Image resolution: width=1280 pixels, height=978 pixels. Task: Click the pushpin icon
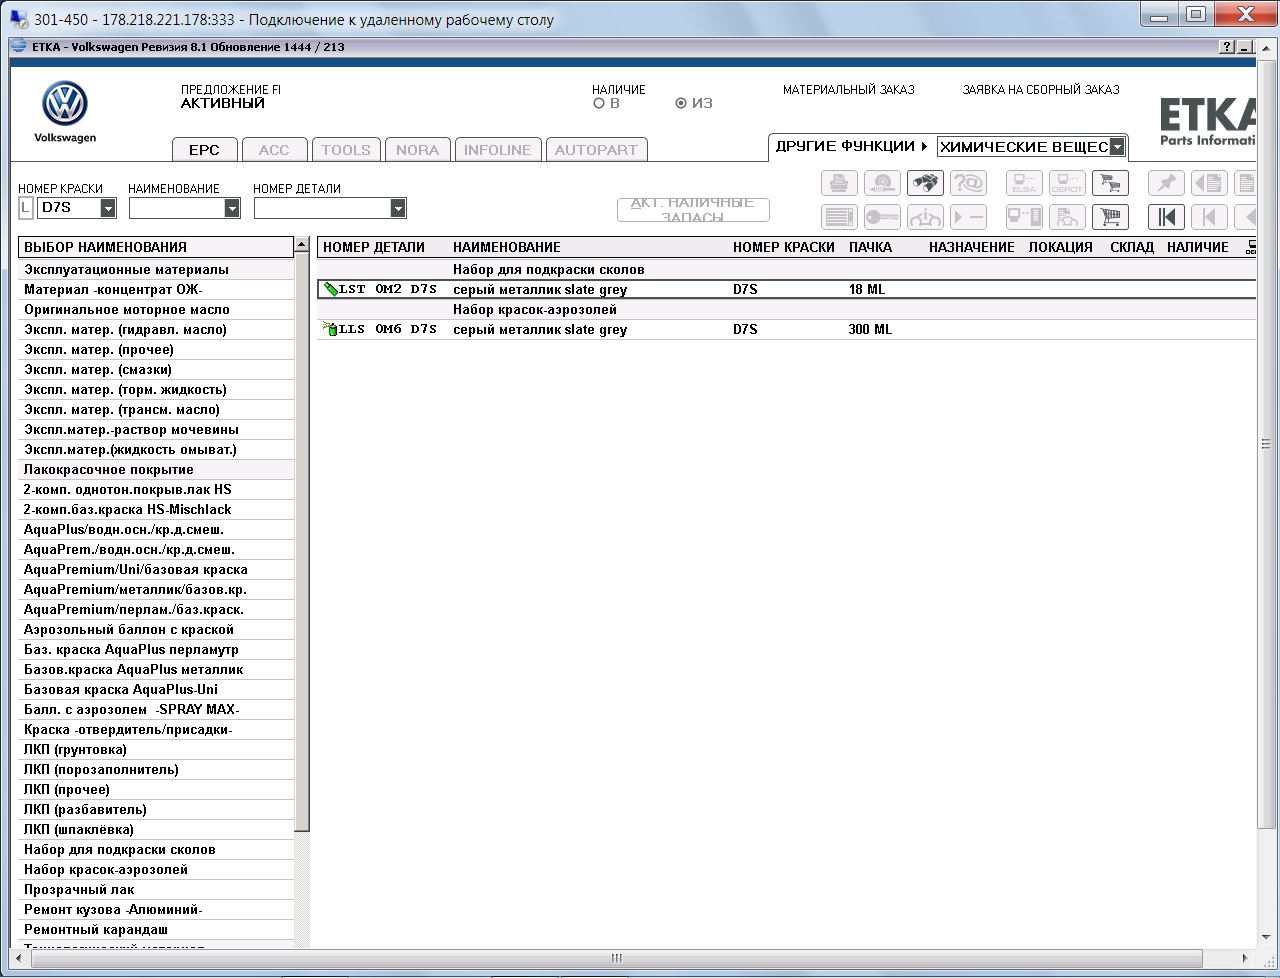point(1166,183)
